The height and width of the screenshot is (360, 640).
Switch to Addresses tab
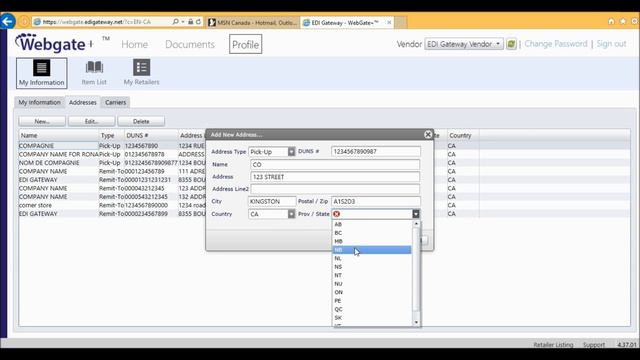[82, 102]
